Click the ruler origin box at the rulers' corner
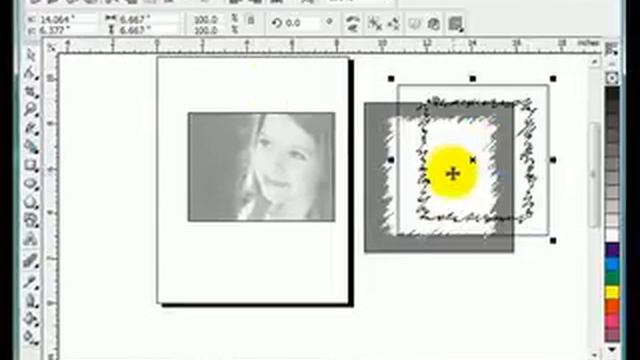Screen dimensions: 640x360 51,47
